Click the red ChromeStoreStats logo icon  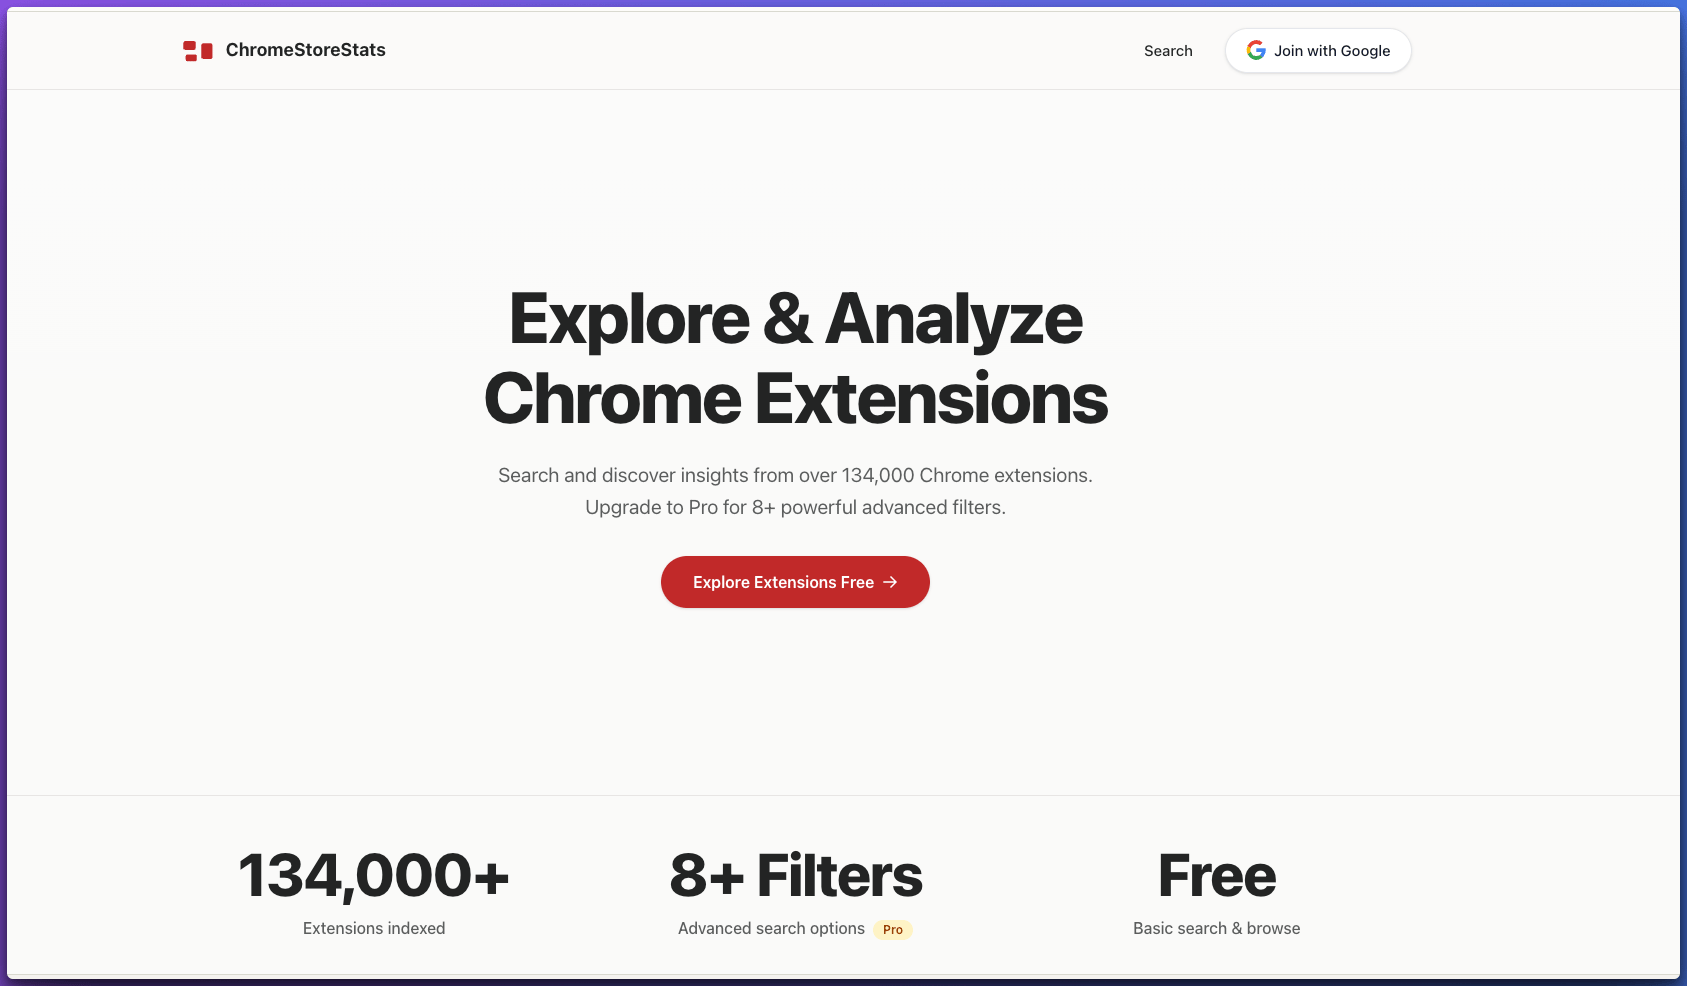198,51
